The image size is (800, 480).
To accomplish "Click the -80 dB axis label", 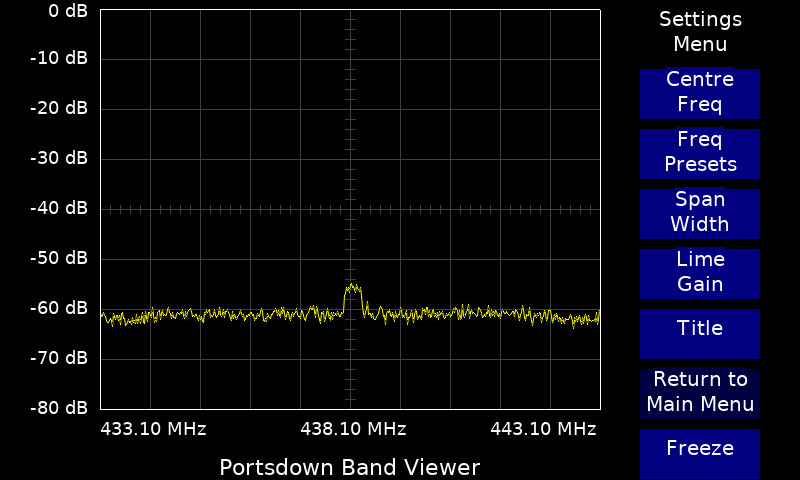I will (59, 407).
